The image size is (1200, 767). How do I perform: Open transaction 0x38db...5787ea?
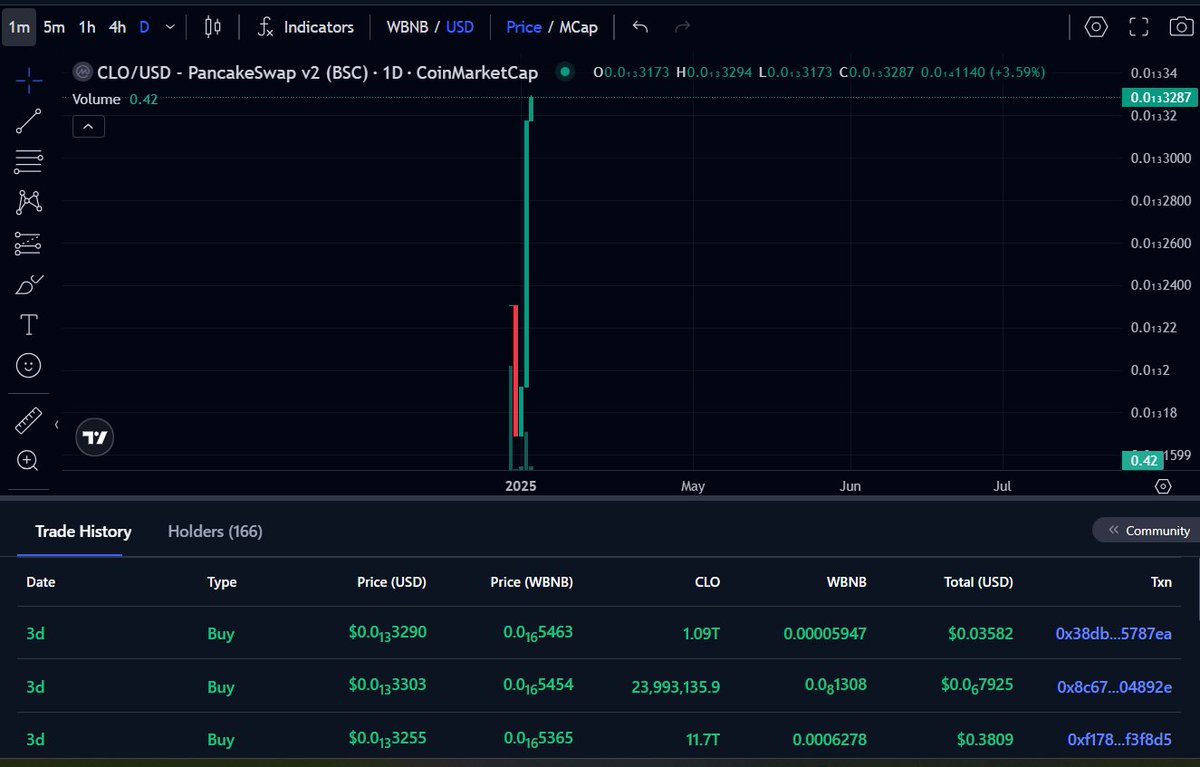(x=1112, y=633)
